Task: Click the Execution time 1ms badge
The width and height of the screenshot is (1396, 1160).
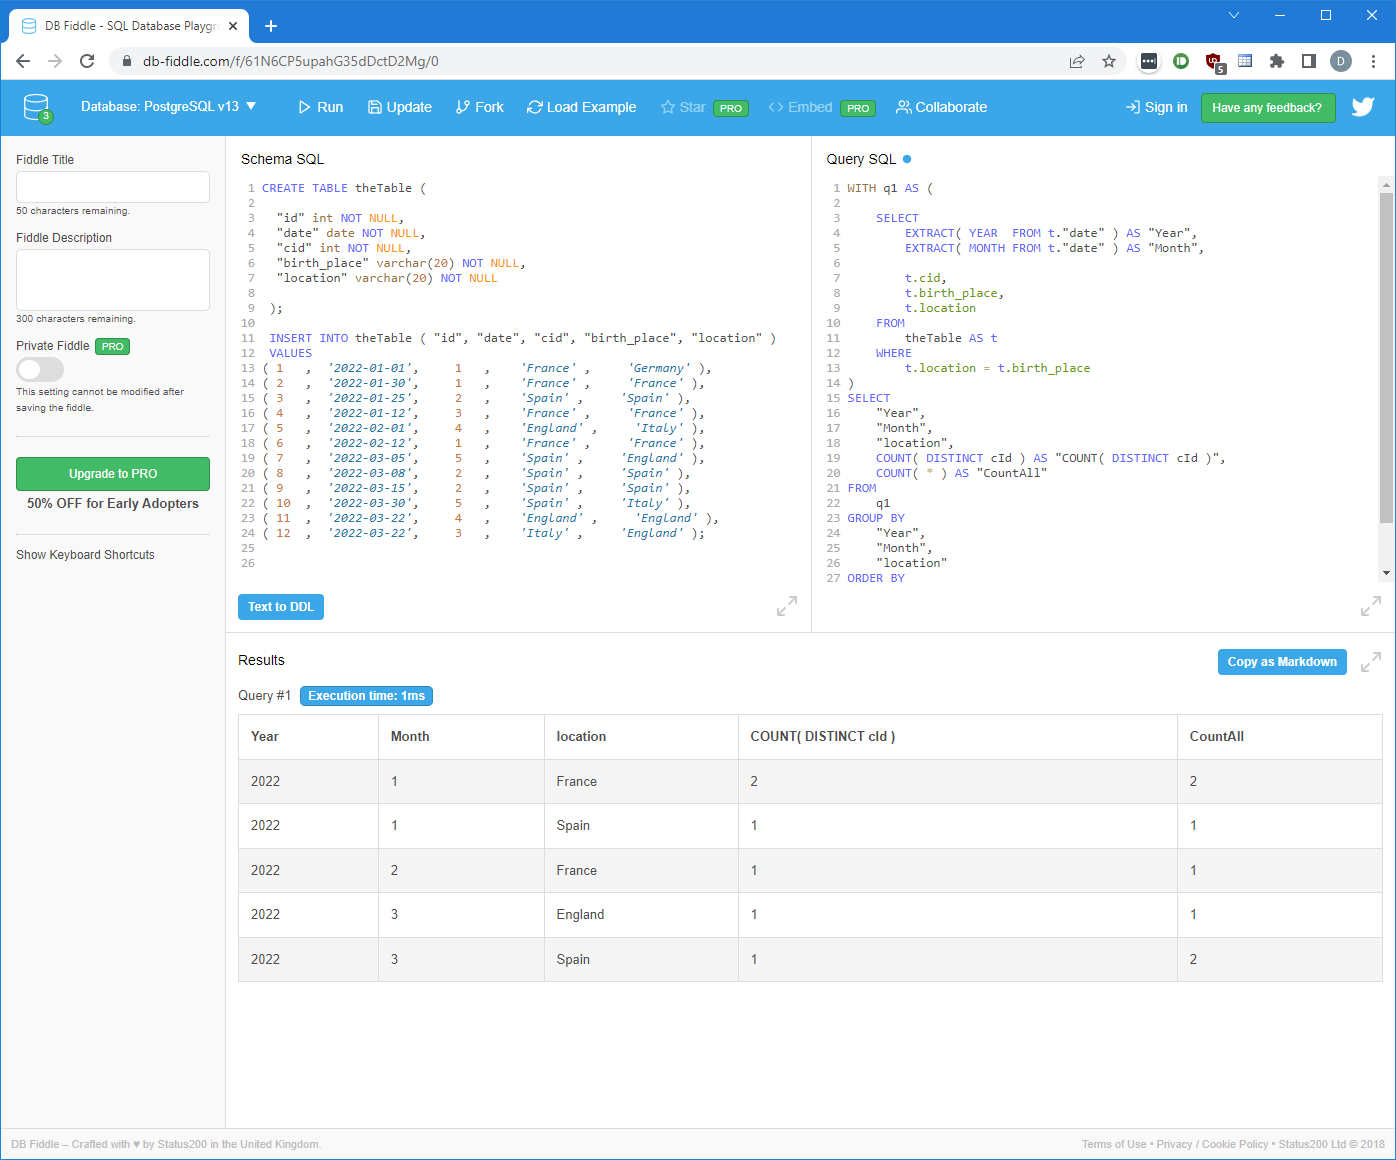Action: (366, 696)
